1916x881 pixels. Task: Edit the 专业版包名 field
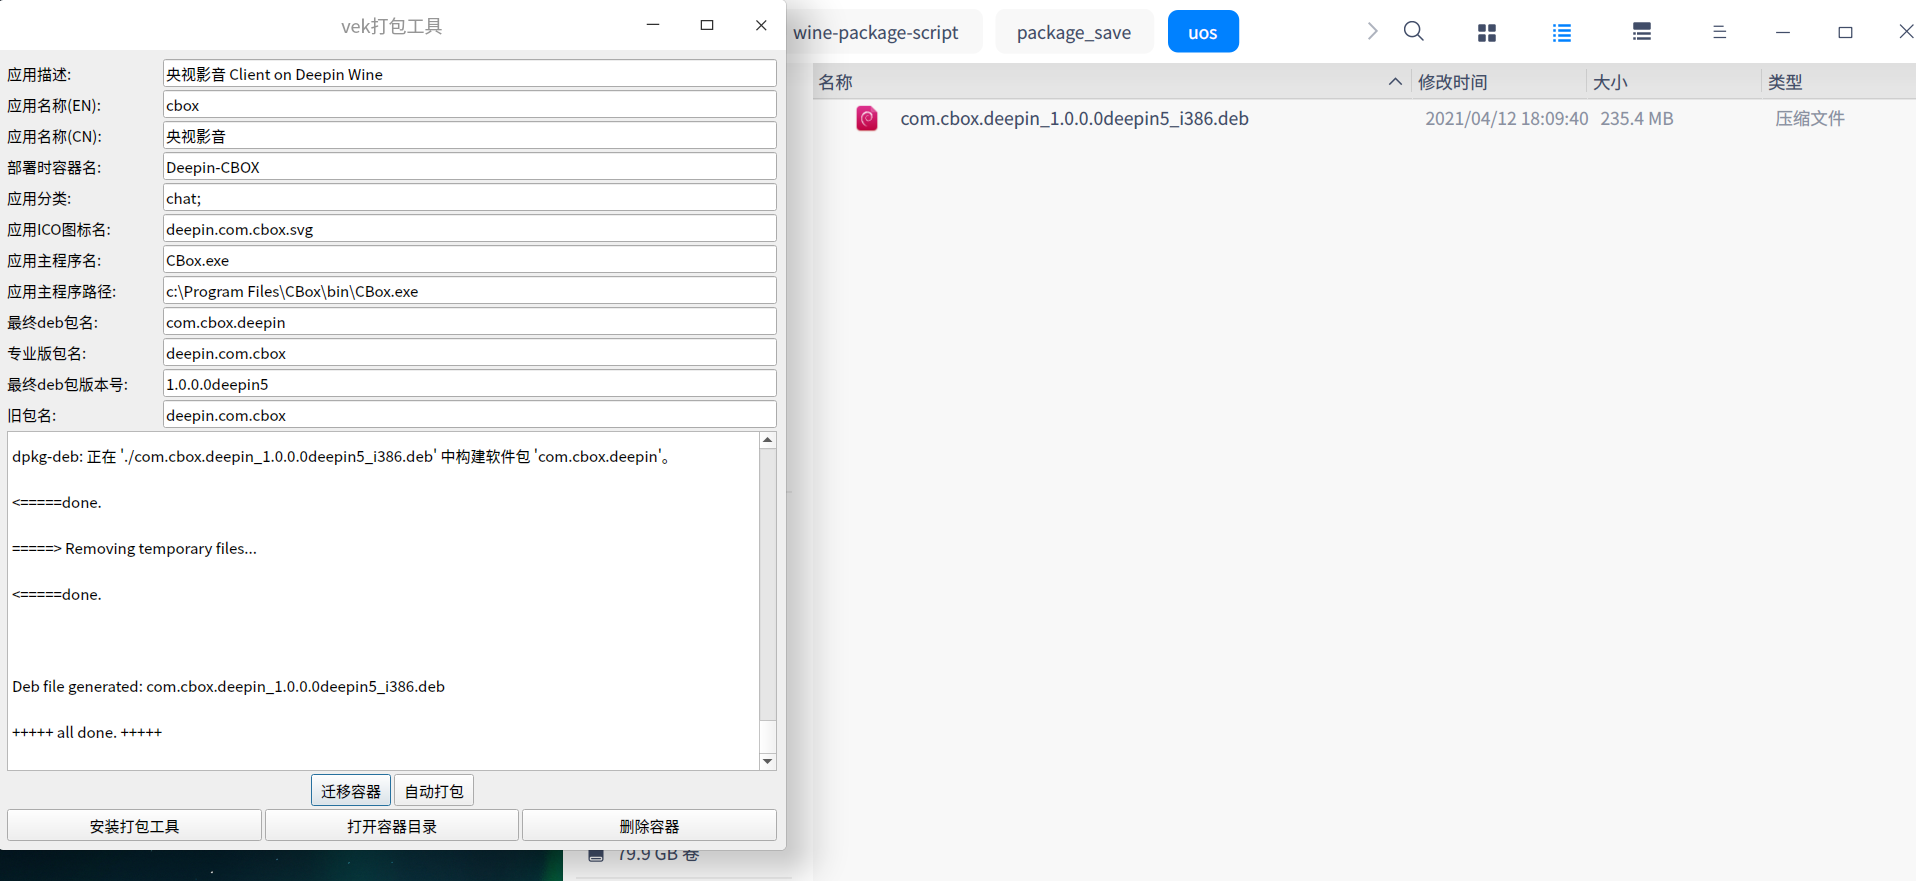point(469,353)
